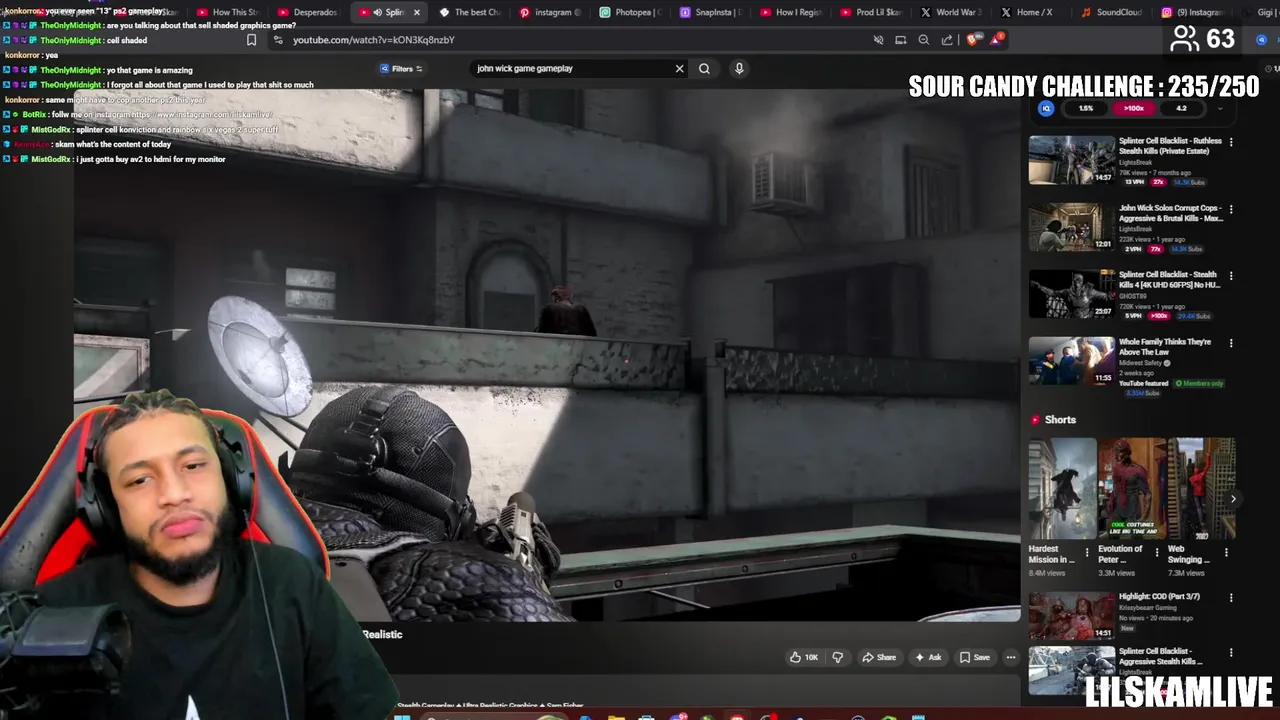Open menu for John Wick Solos video
Image resolution: width=1280 pixels, height=720 pixels.
(x=1231, y=209)
